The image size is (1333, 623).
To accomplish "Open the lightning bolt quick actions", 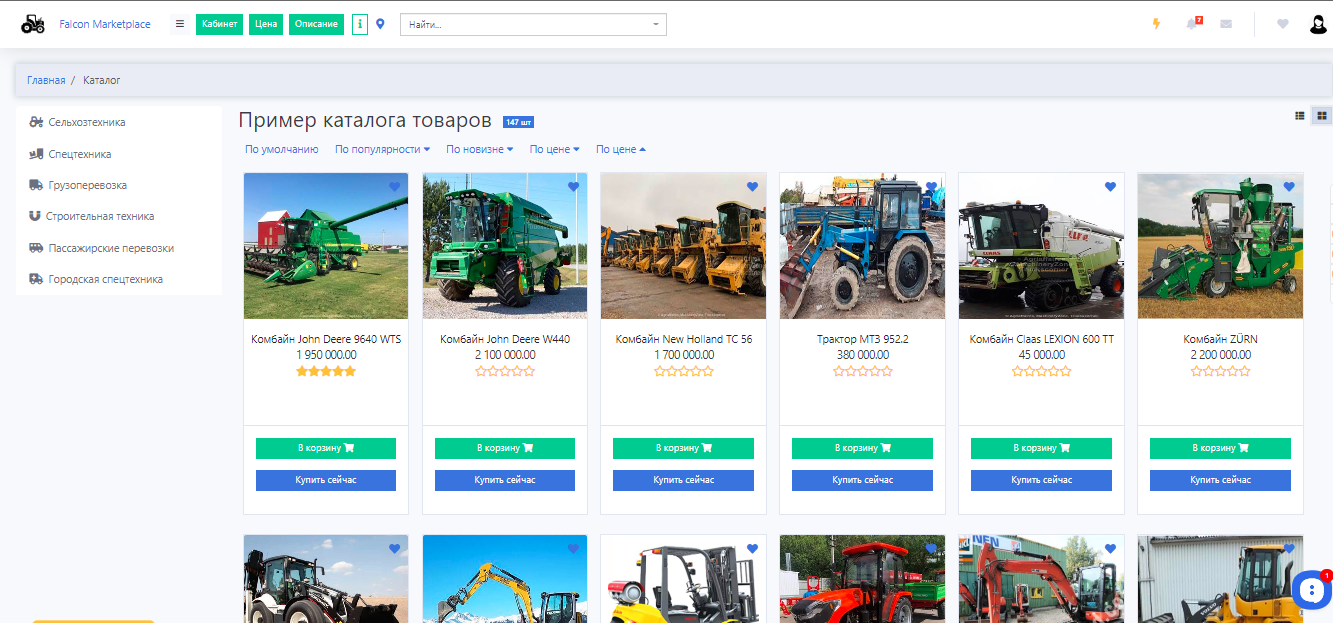I will pyautogui.click(x=1157, y=24).
